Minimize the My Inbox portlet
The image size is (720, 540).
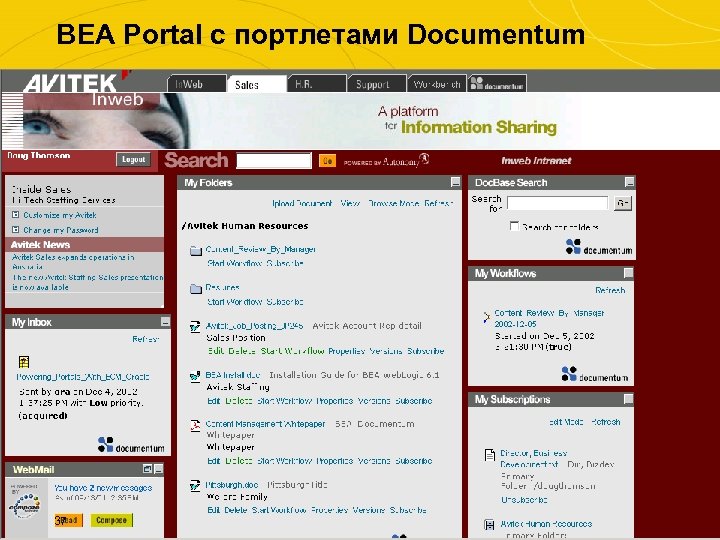point(165,322)
